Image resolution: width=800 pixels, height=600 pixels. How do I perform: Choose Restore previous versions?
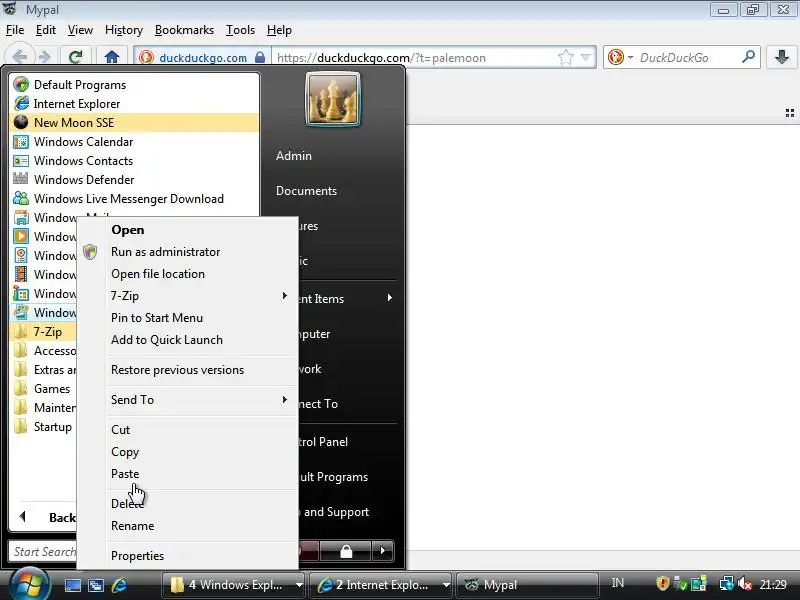(202, 370)
